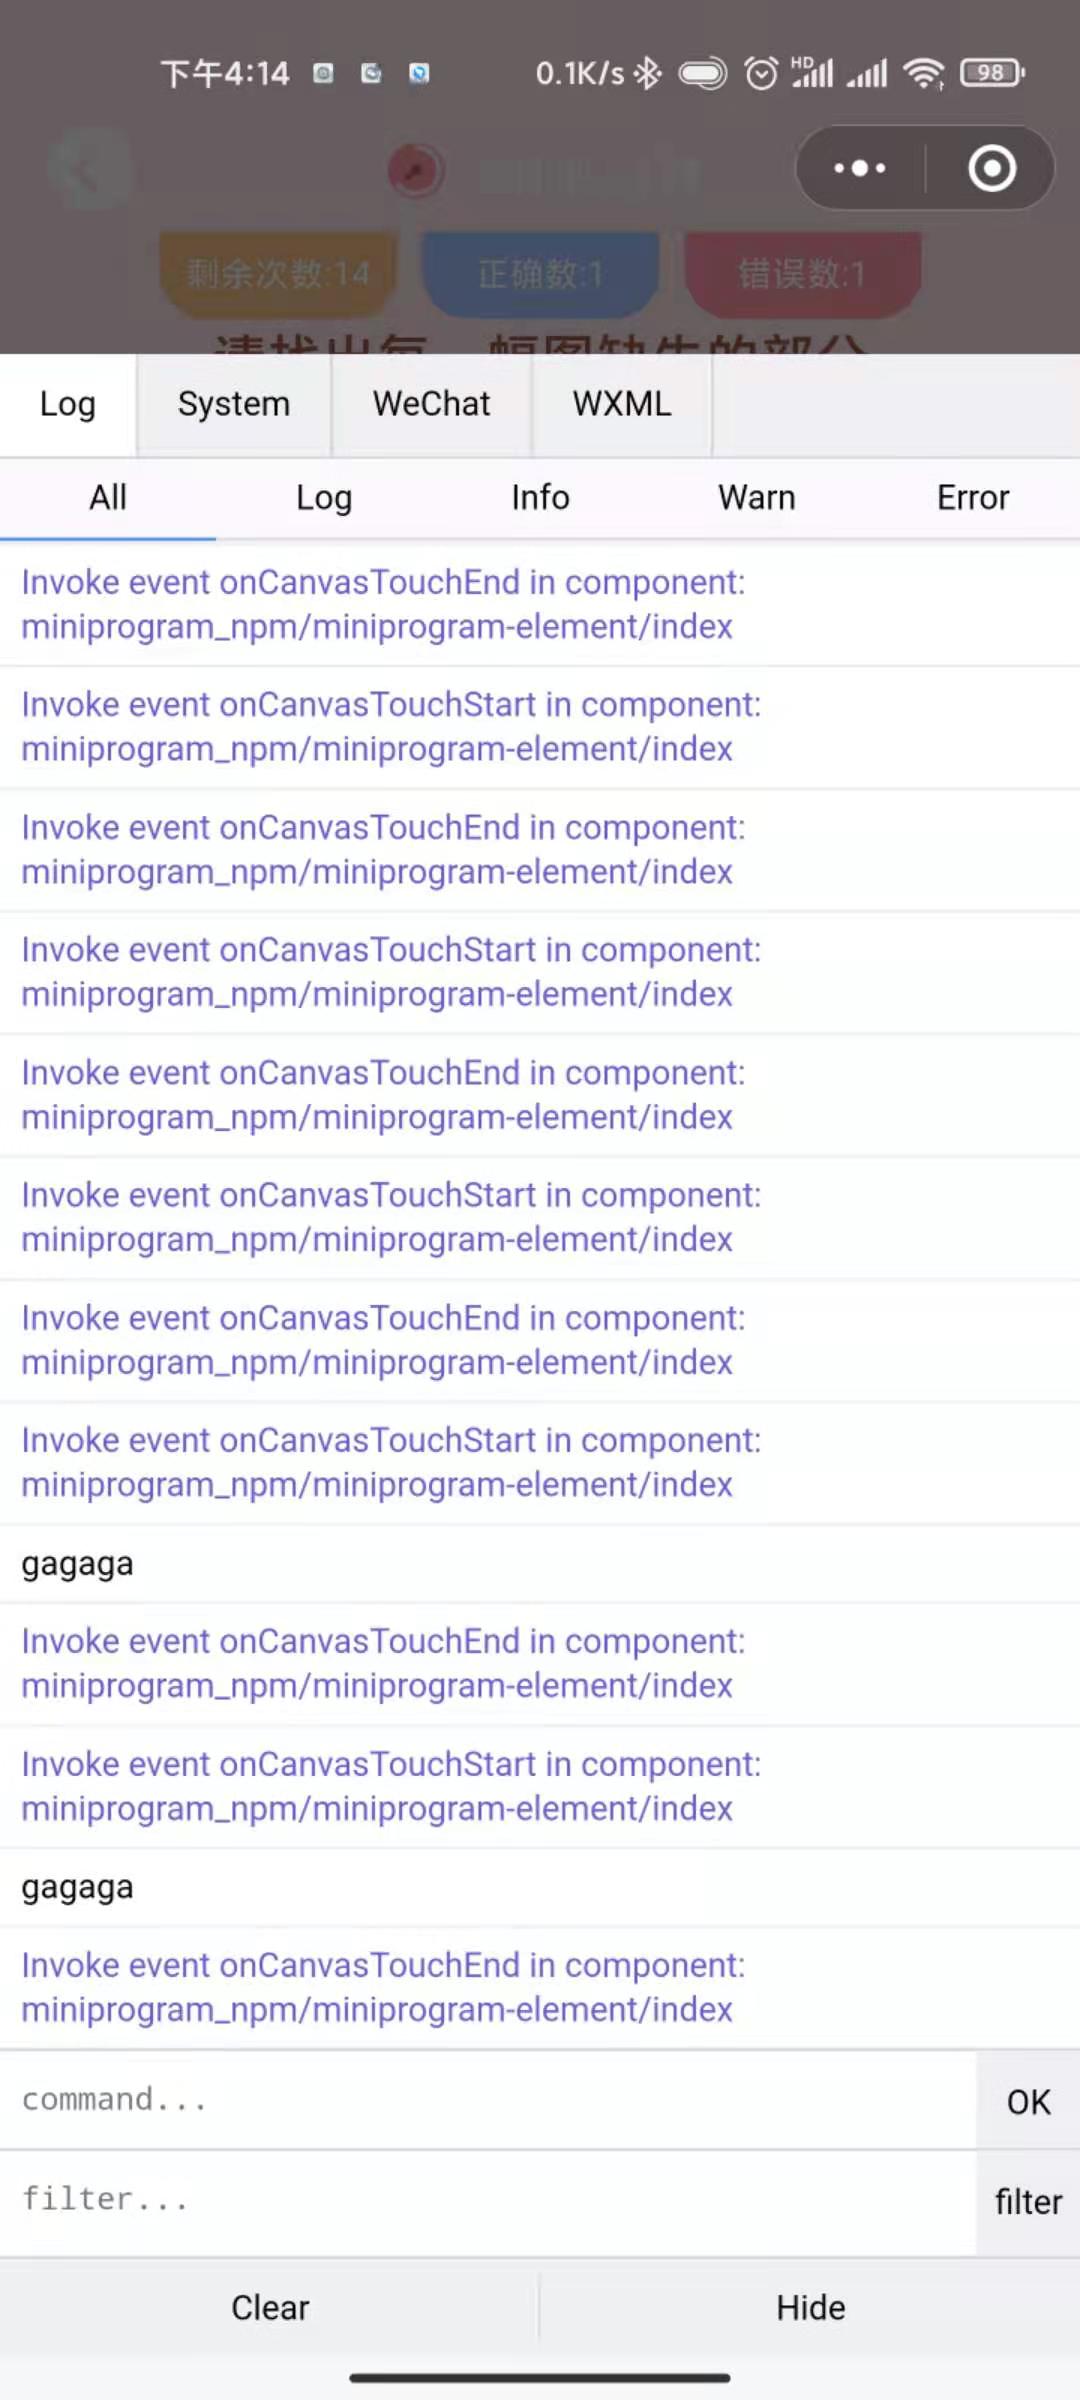Click the command input field

(x=400, y=2100)
